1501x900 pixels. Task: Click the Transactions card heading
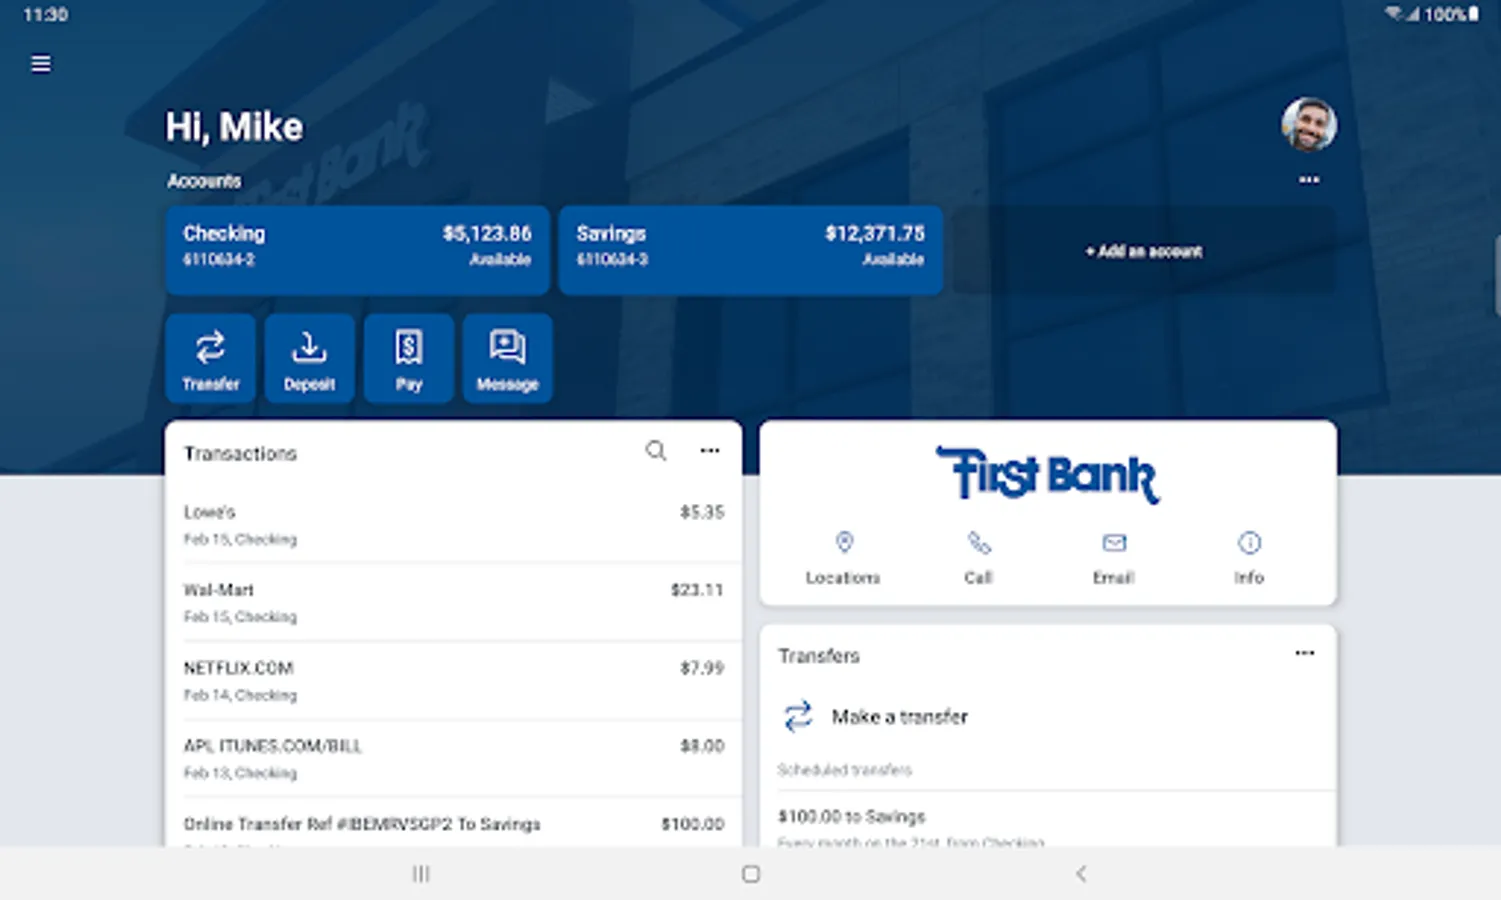240,454
